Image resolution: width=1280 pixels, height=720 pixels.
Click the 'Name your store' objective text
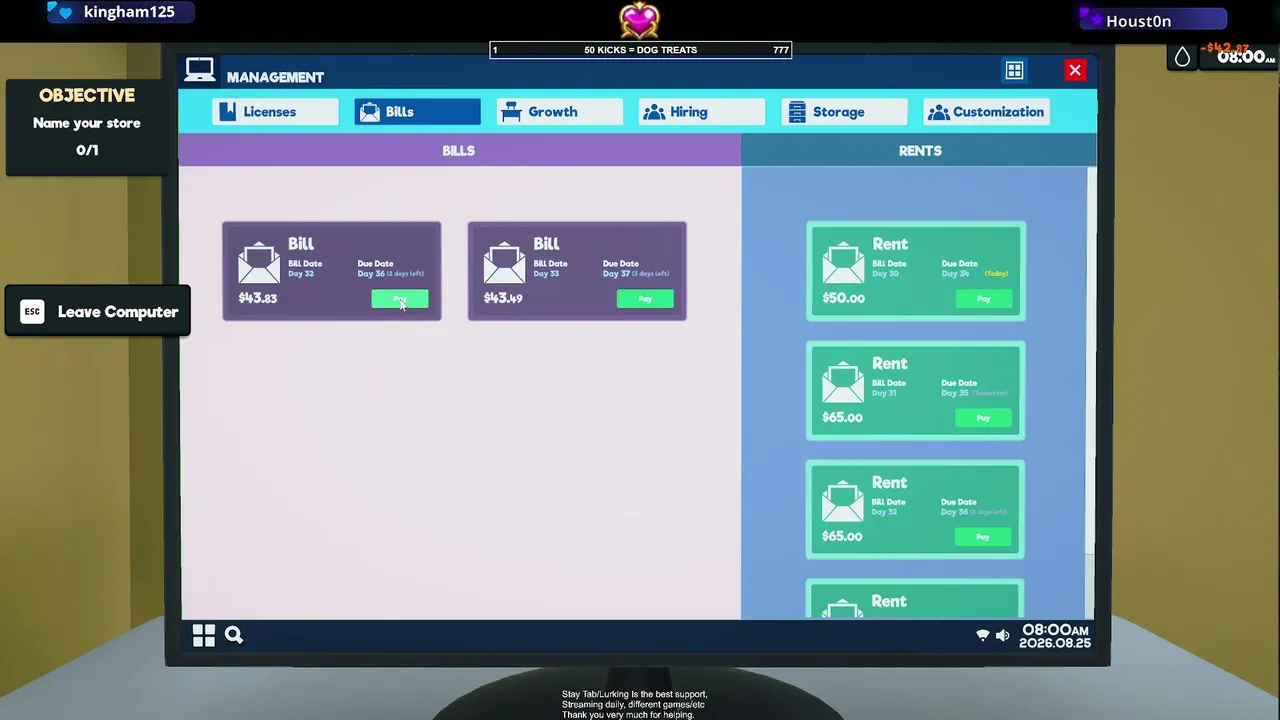pos(87,123)
